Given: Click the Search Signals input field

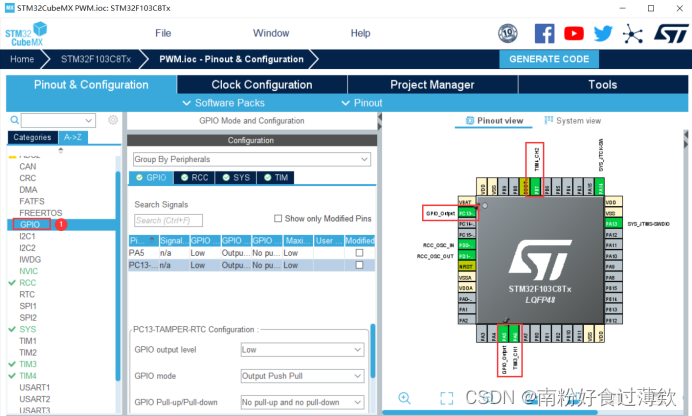Looking at the screenshot, I should tap(168, 220).
